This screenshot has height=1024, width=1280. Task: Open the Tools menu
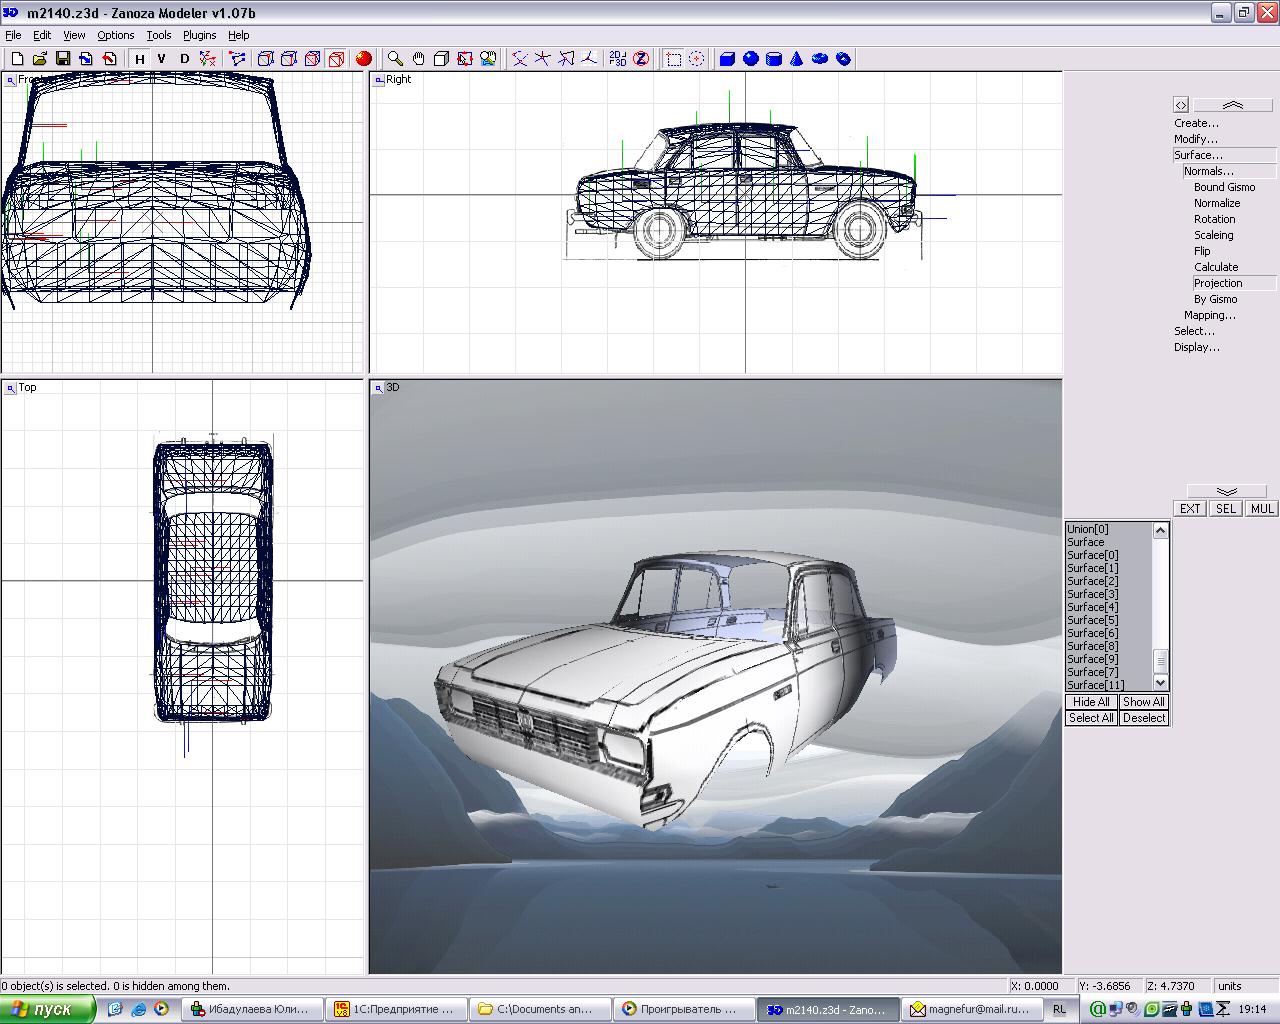(x=159, y=35)
